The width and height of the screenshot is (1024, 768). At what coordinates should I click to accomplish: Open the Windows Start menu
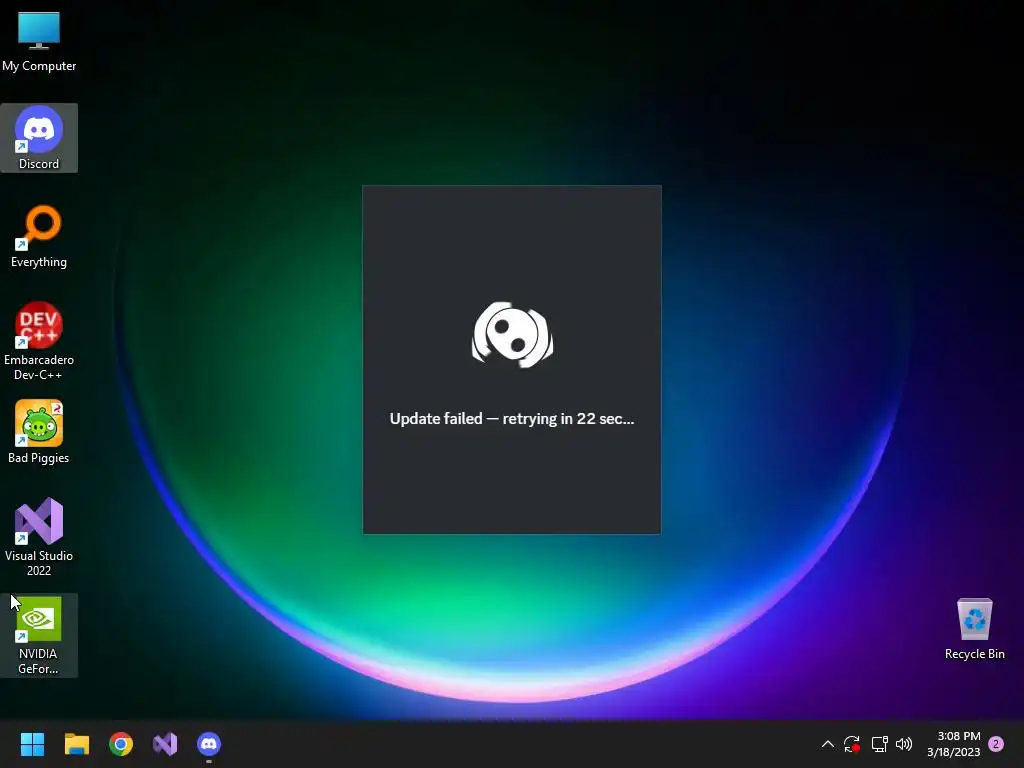[32, 744]
